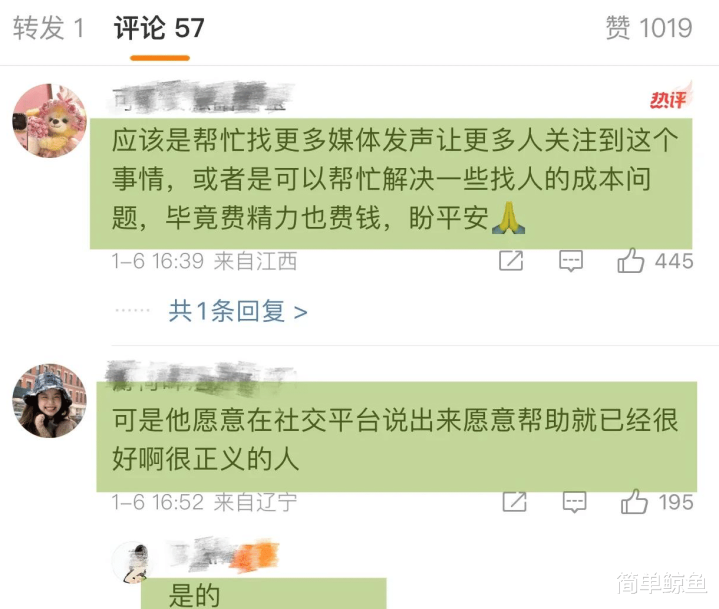
Task: Open the smiling girl with hat avatar
Action: (50, 400)
